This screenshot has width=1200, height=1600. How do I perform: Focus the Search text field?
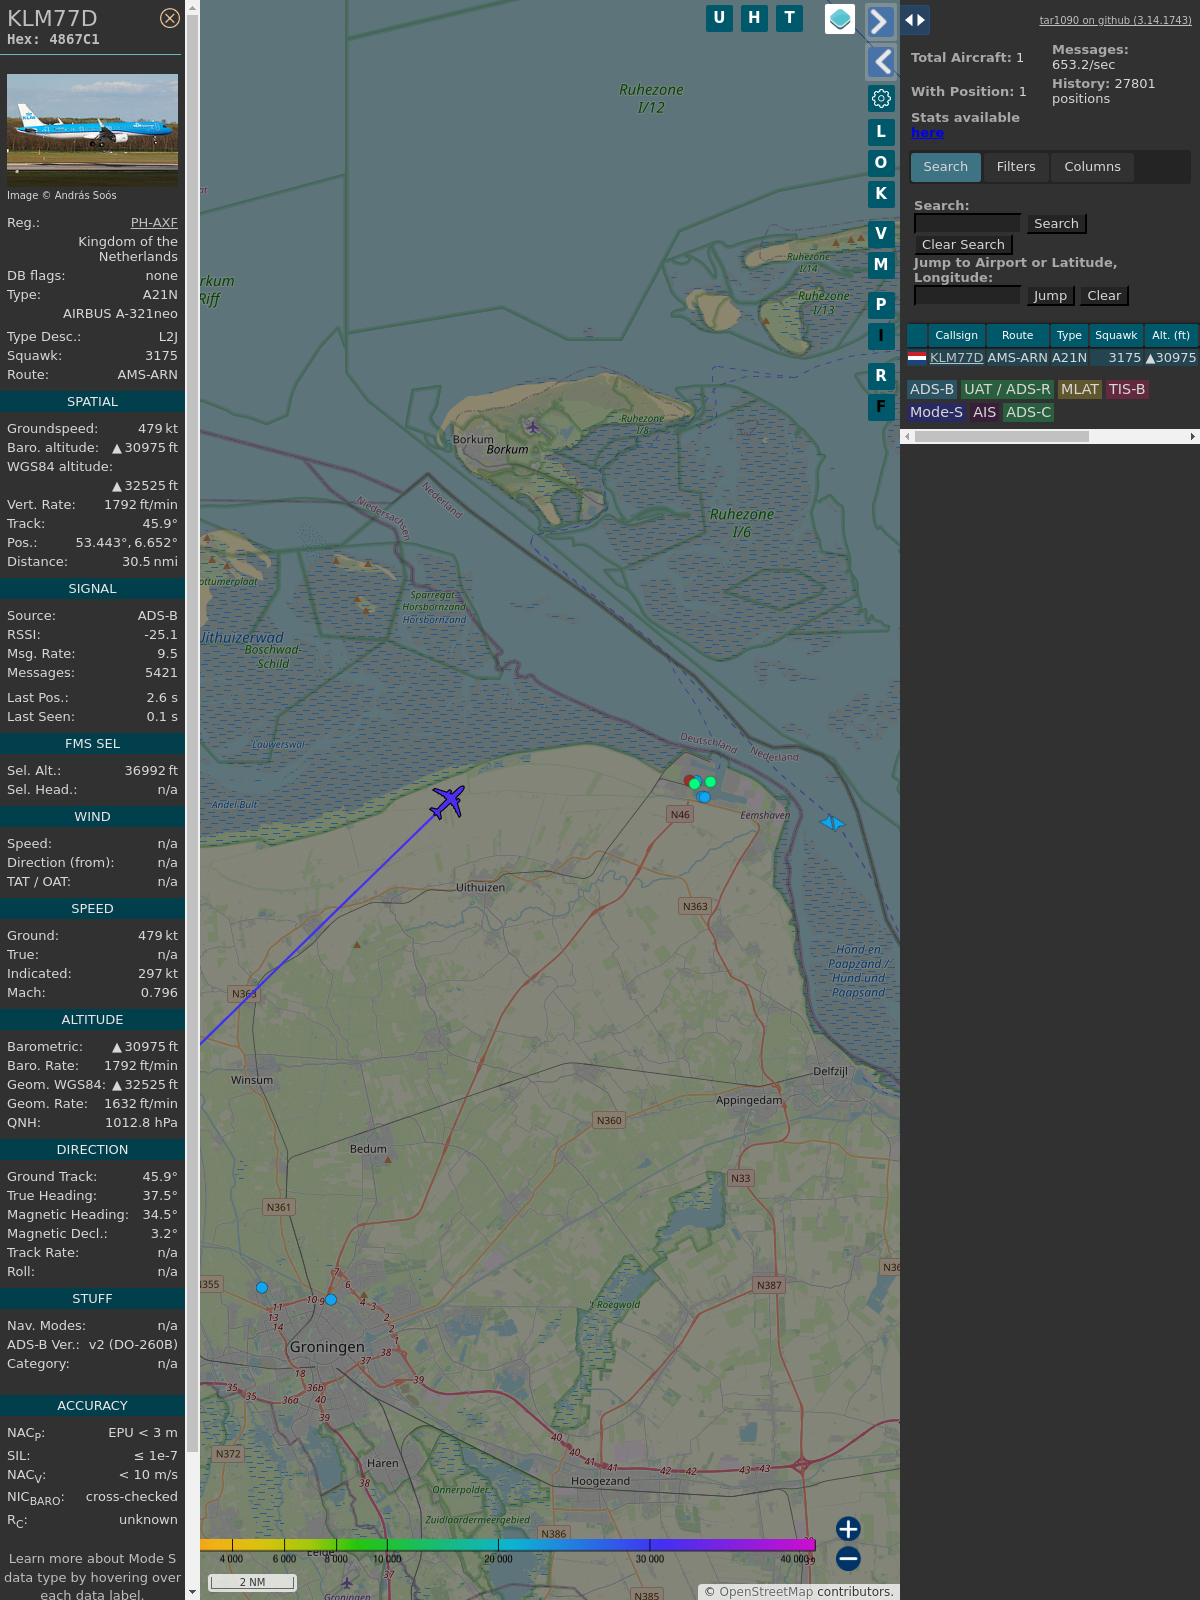tap(967, 224)
